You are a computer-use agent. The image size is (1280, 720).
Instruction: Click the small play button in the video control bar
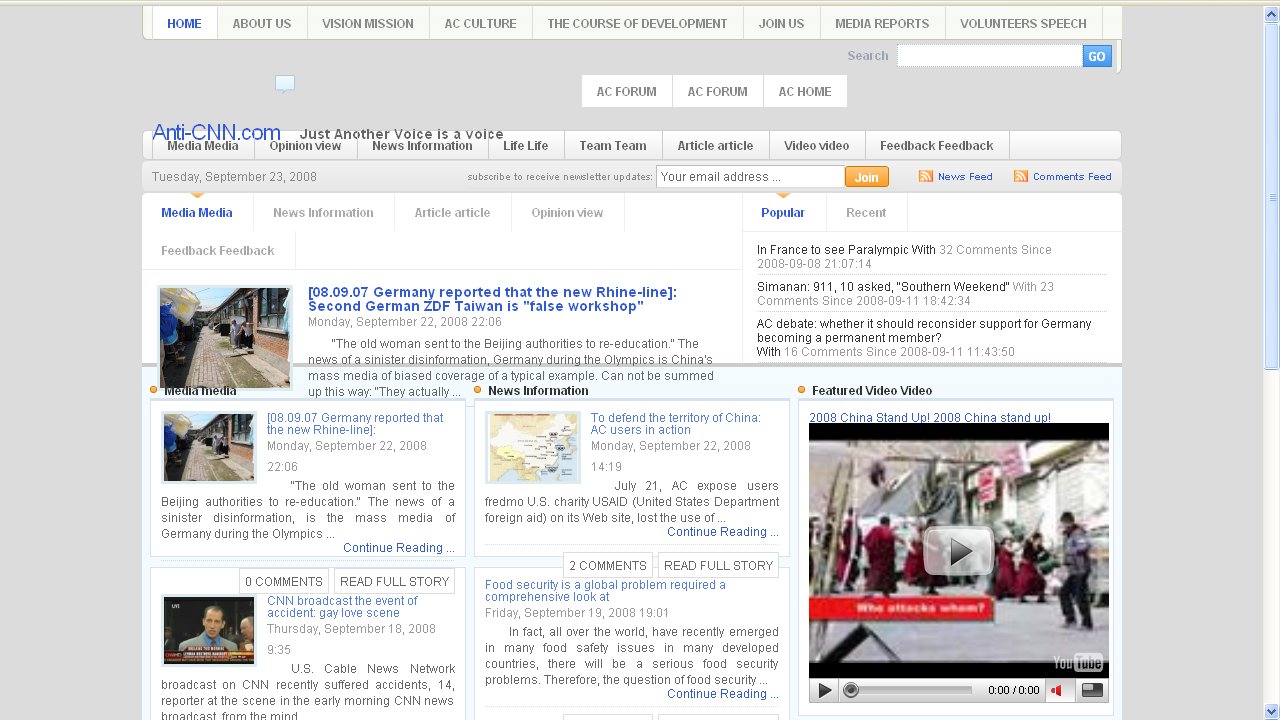point(824,690)
